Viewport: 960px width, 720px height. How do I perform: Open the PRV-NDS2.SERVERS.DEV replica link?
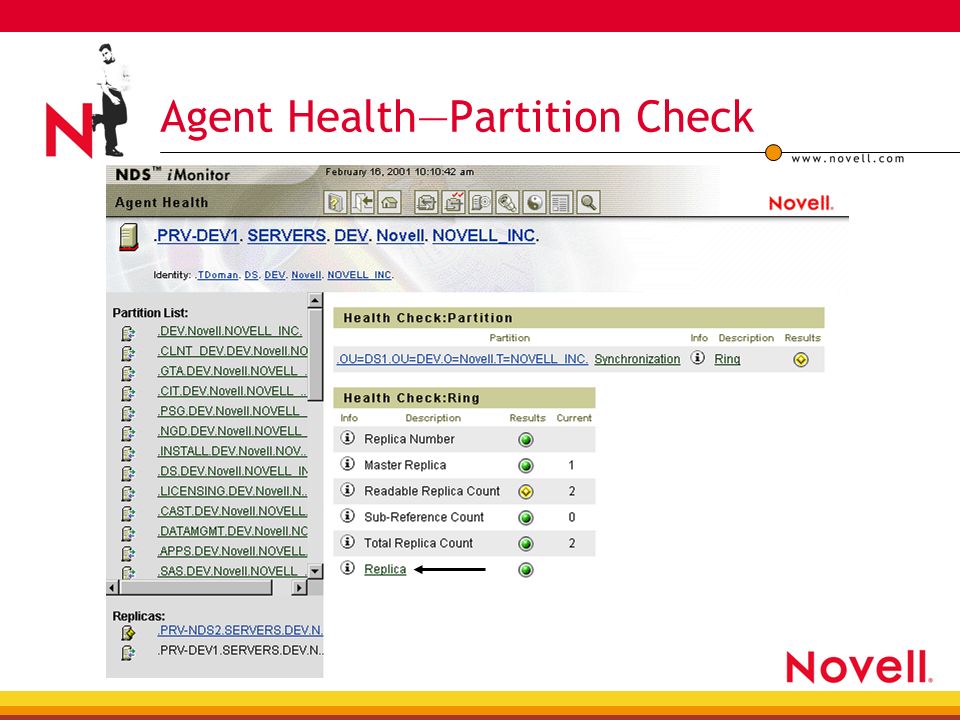point(239,630)
